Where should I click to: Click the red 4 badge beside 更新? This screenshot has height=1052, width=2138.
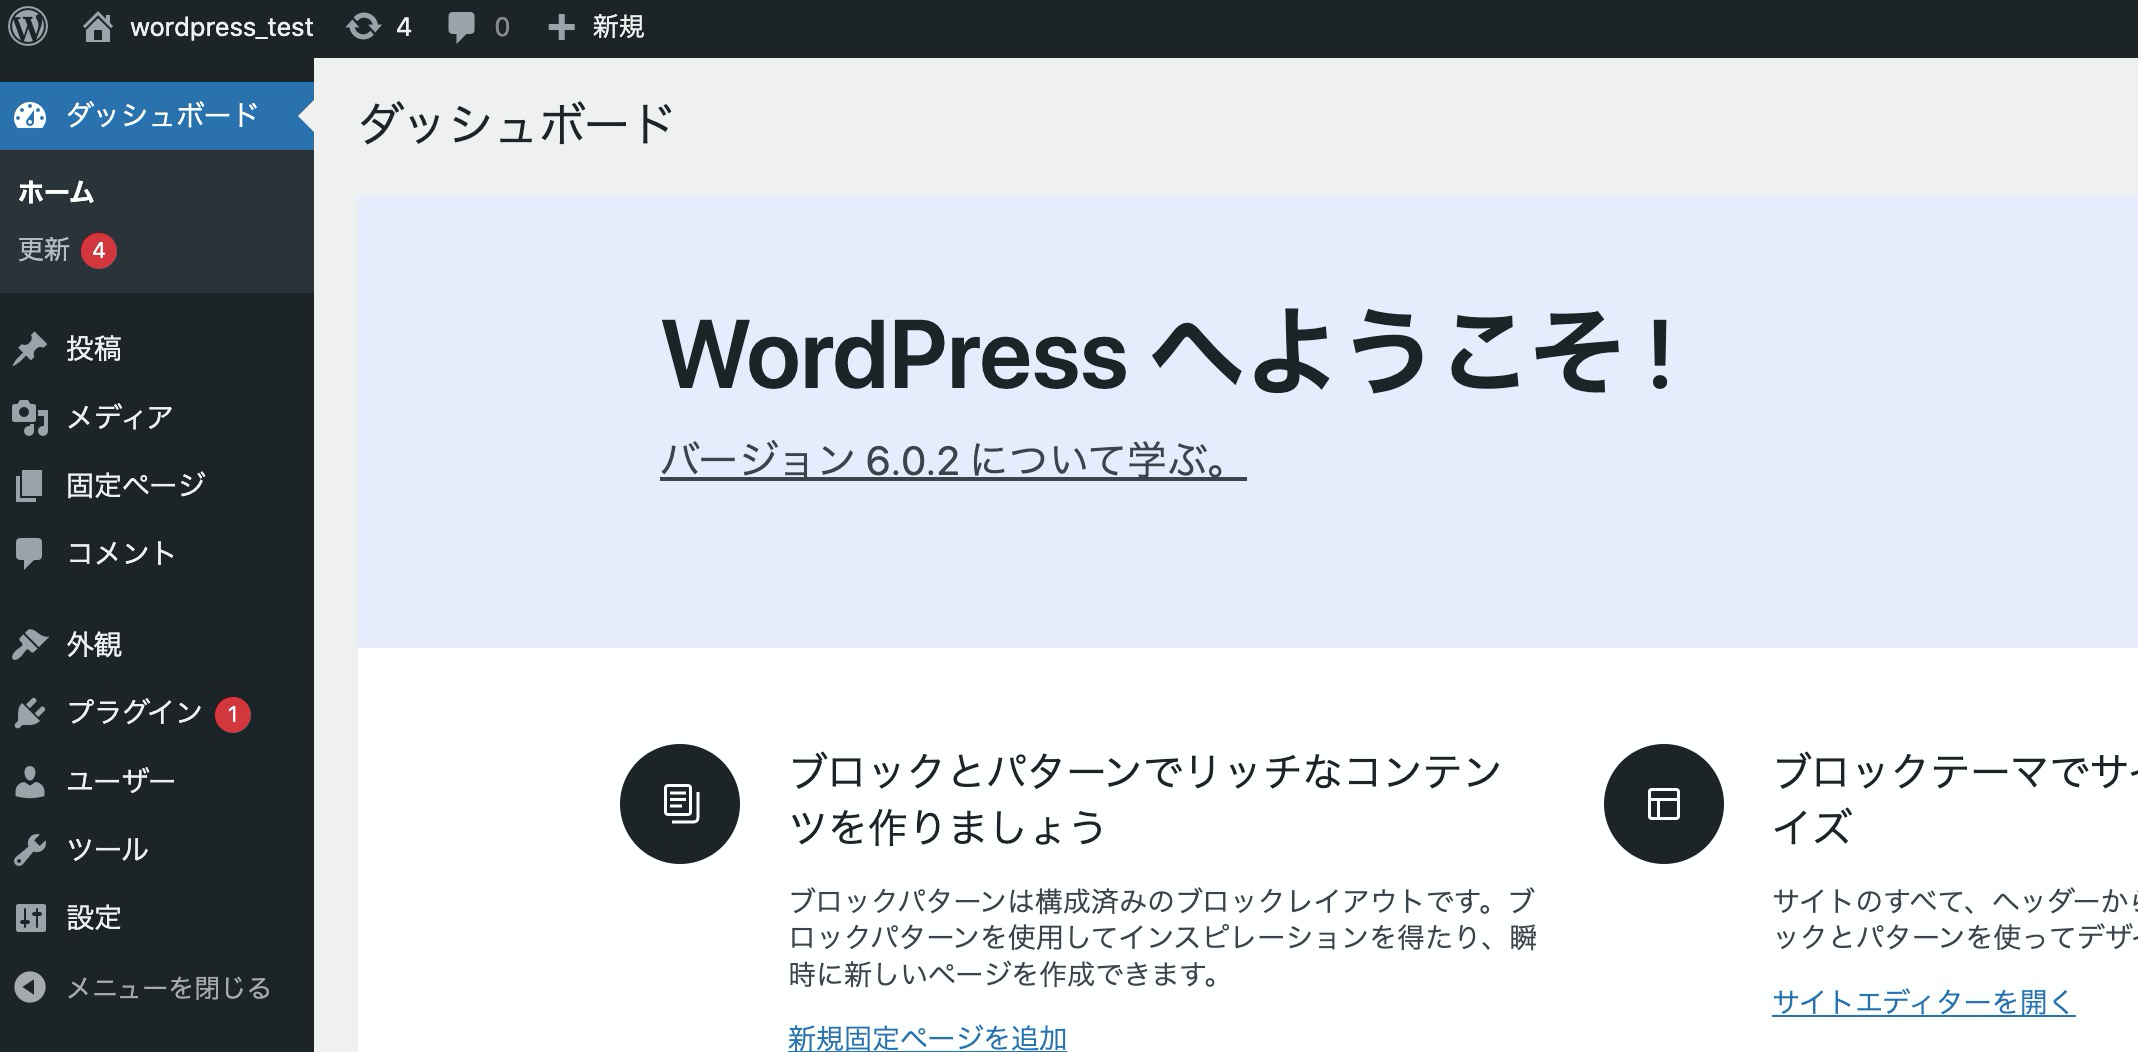[99, 250]
